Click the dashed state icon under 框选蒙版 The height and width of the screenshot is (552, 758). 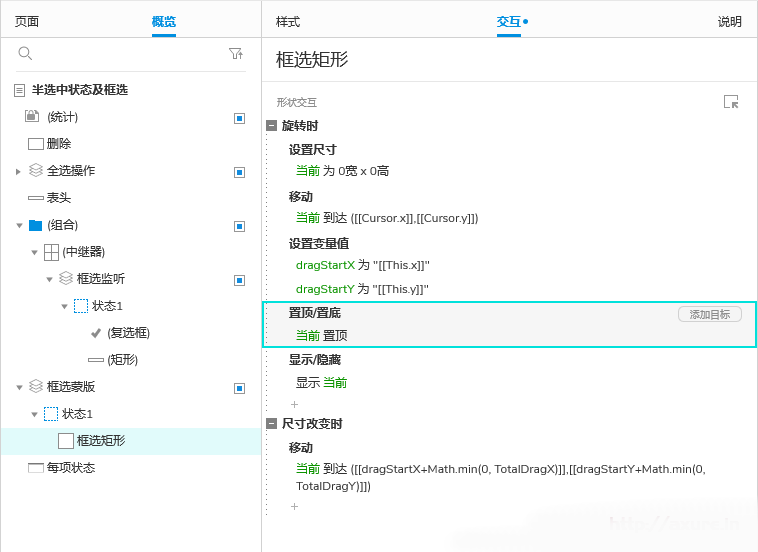(51, 414)
